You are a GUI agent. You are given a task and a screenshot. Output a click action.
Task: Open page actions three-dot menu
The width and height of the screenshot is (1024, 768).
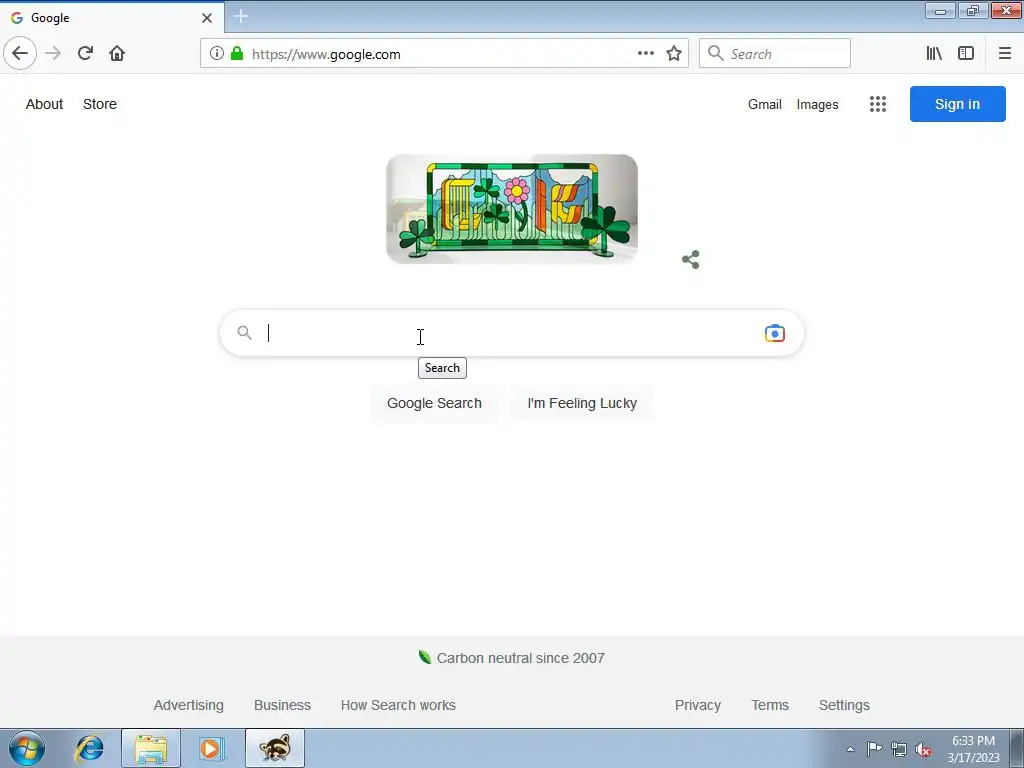click(x=646, y=54)
